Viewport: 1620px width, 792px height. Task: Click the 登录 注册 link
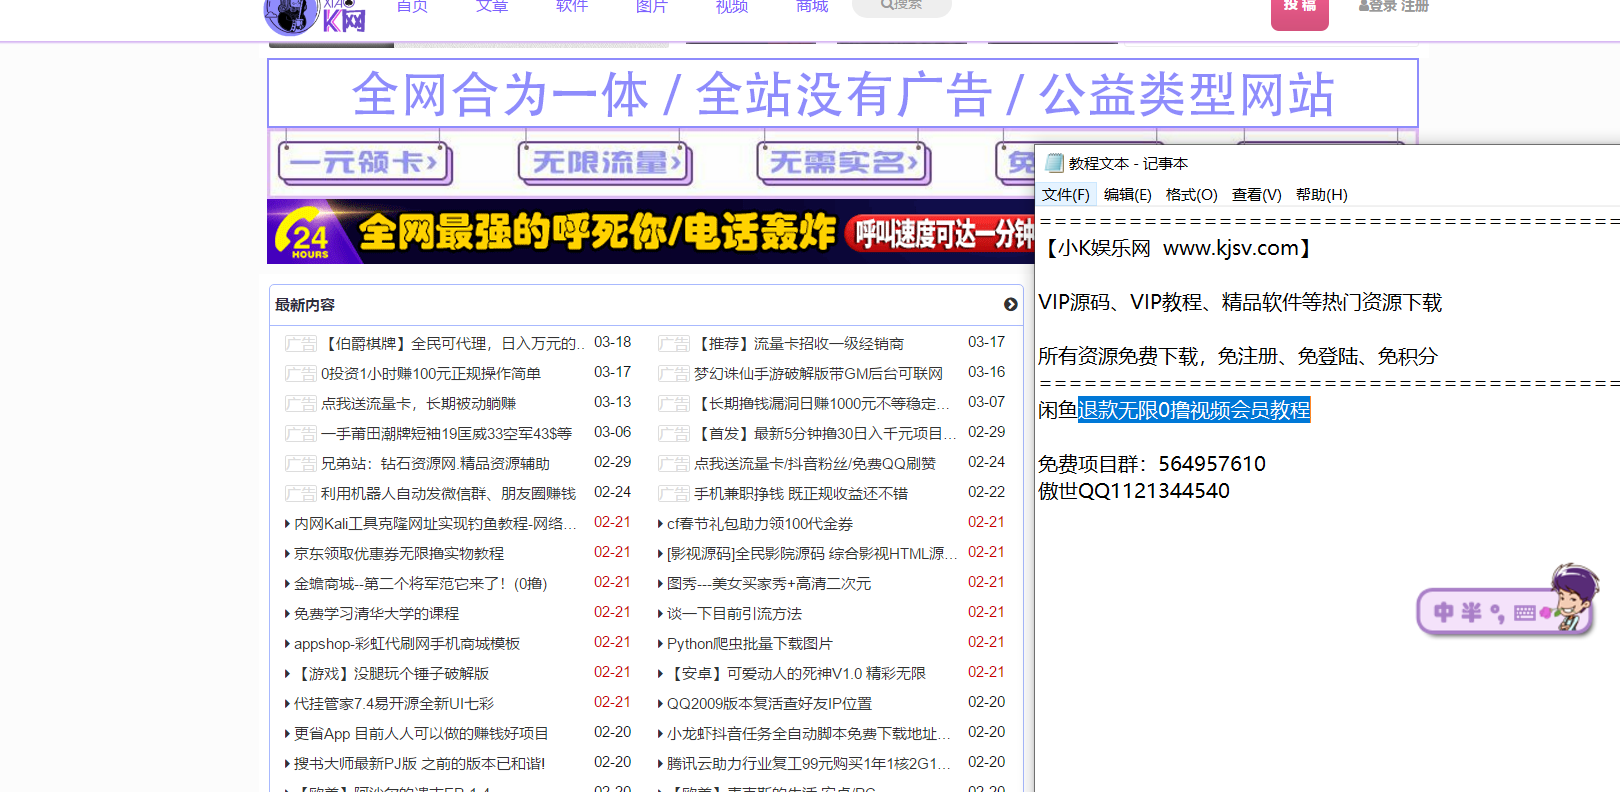coord(1394,6)
